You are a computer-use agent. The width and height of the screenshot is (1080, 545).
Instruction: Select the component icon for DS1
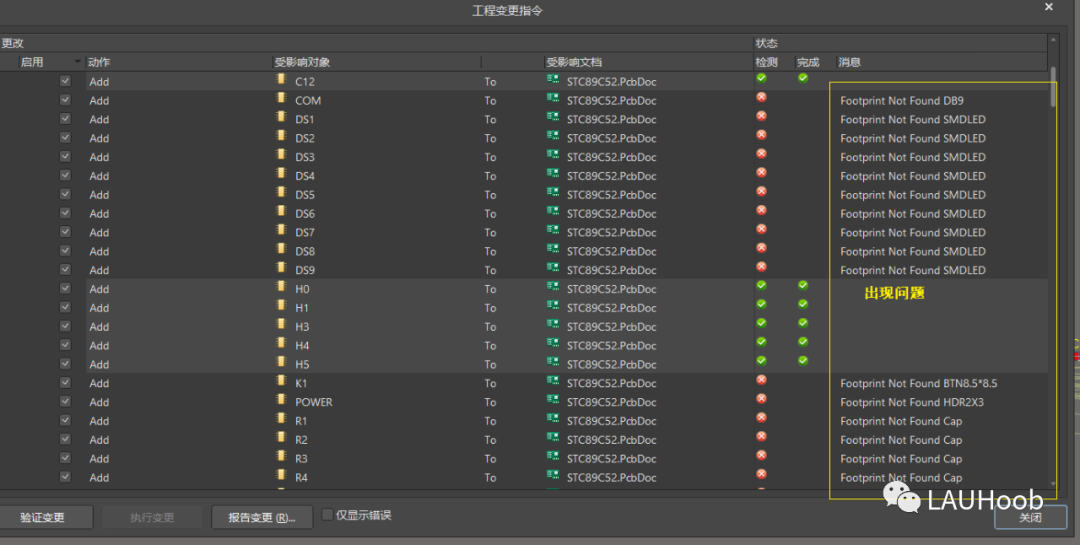[281, 117]
